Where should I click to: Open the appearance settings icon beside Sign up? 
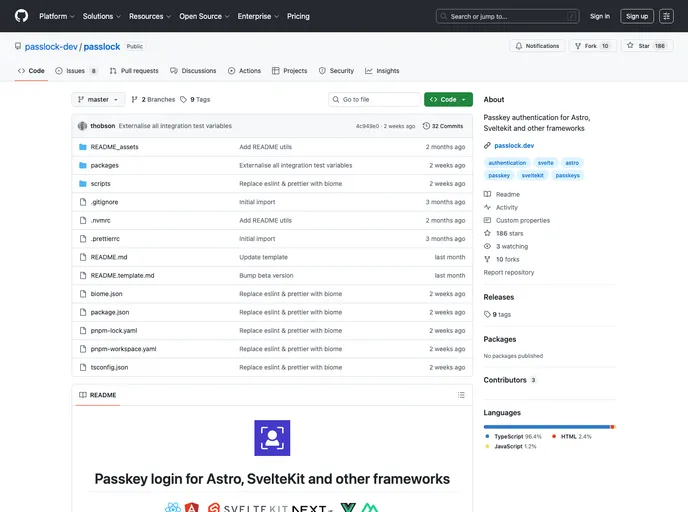666,16
